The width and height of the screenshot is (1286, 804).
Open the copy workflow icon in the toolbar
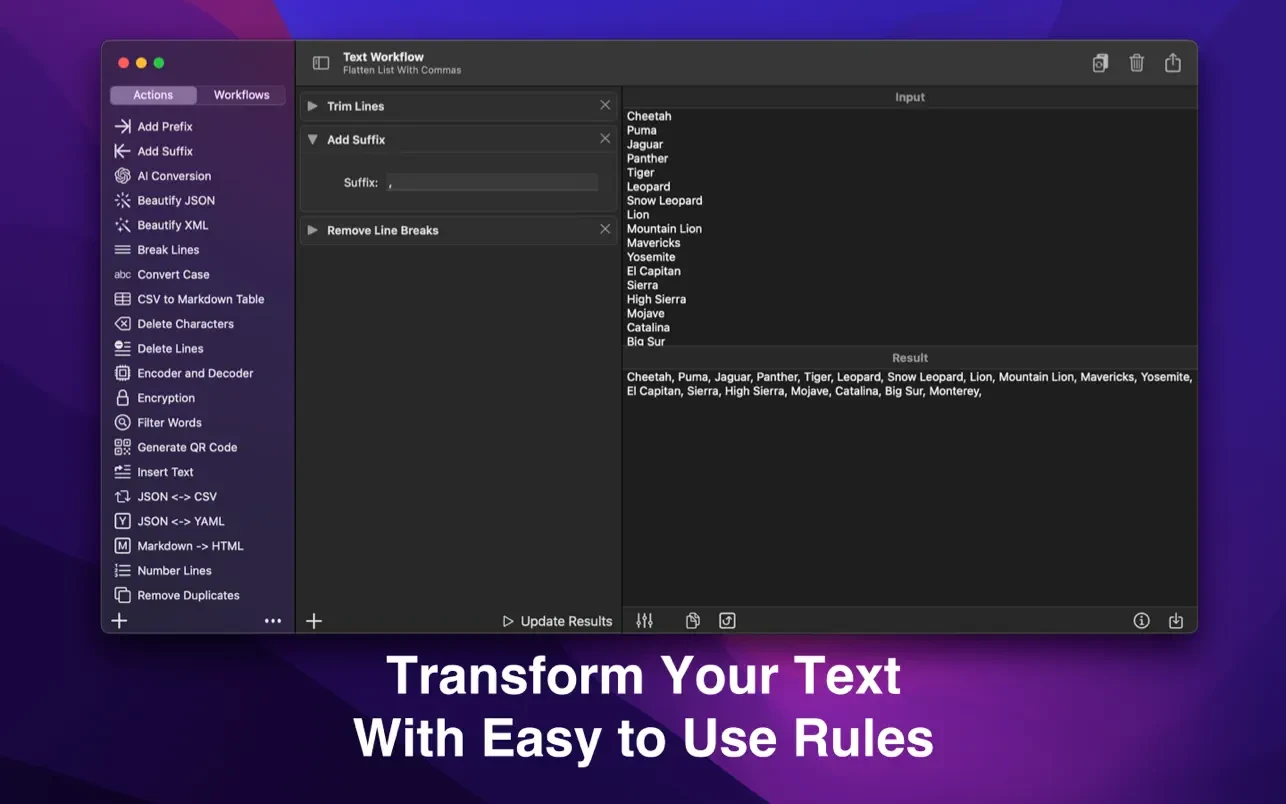click(1100, 62)
